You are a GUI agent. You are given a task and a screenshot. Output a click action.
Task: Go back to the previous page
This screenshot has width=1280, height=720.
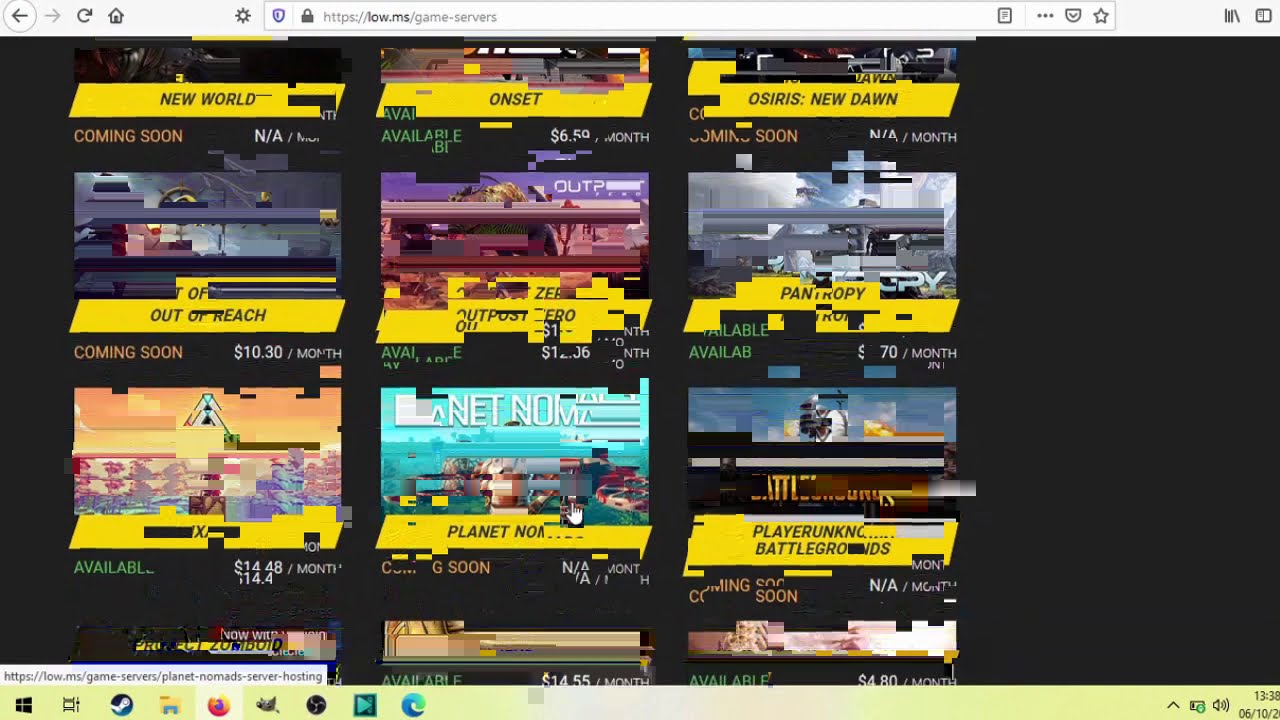tap(20, 16)
